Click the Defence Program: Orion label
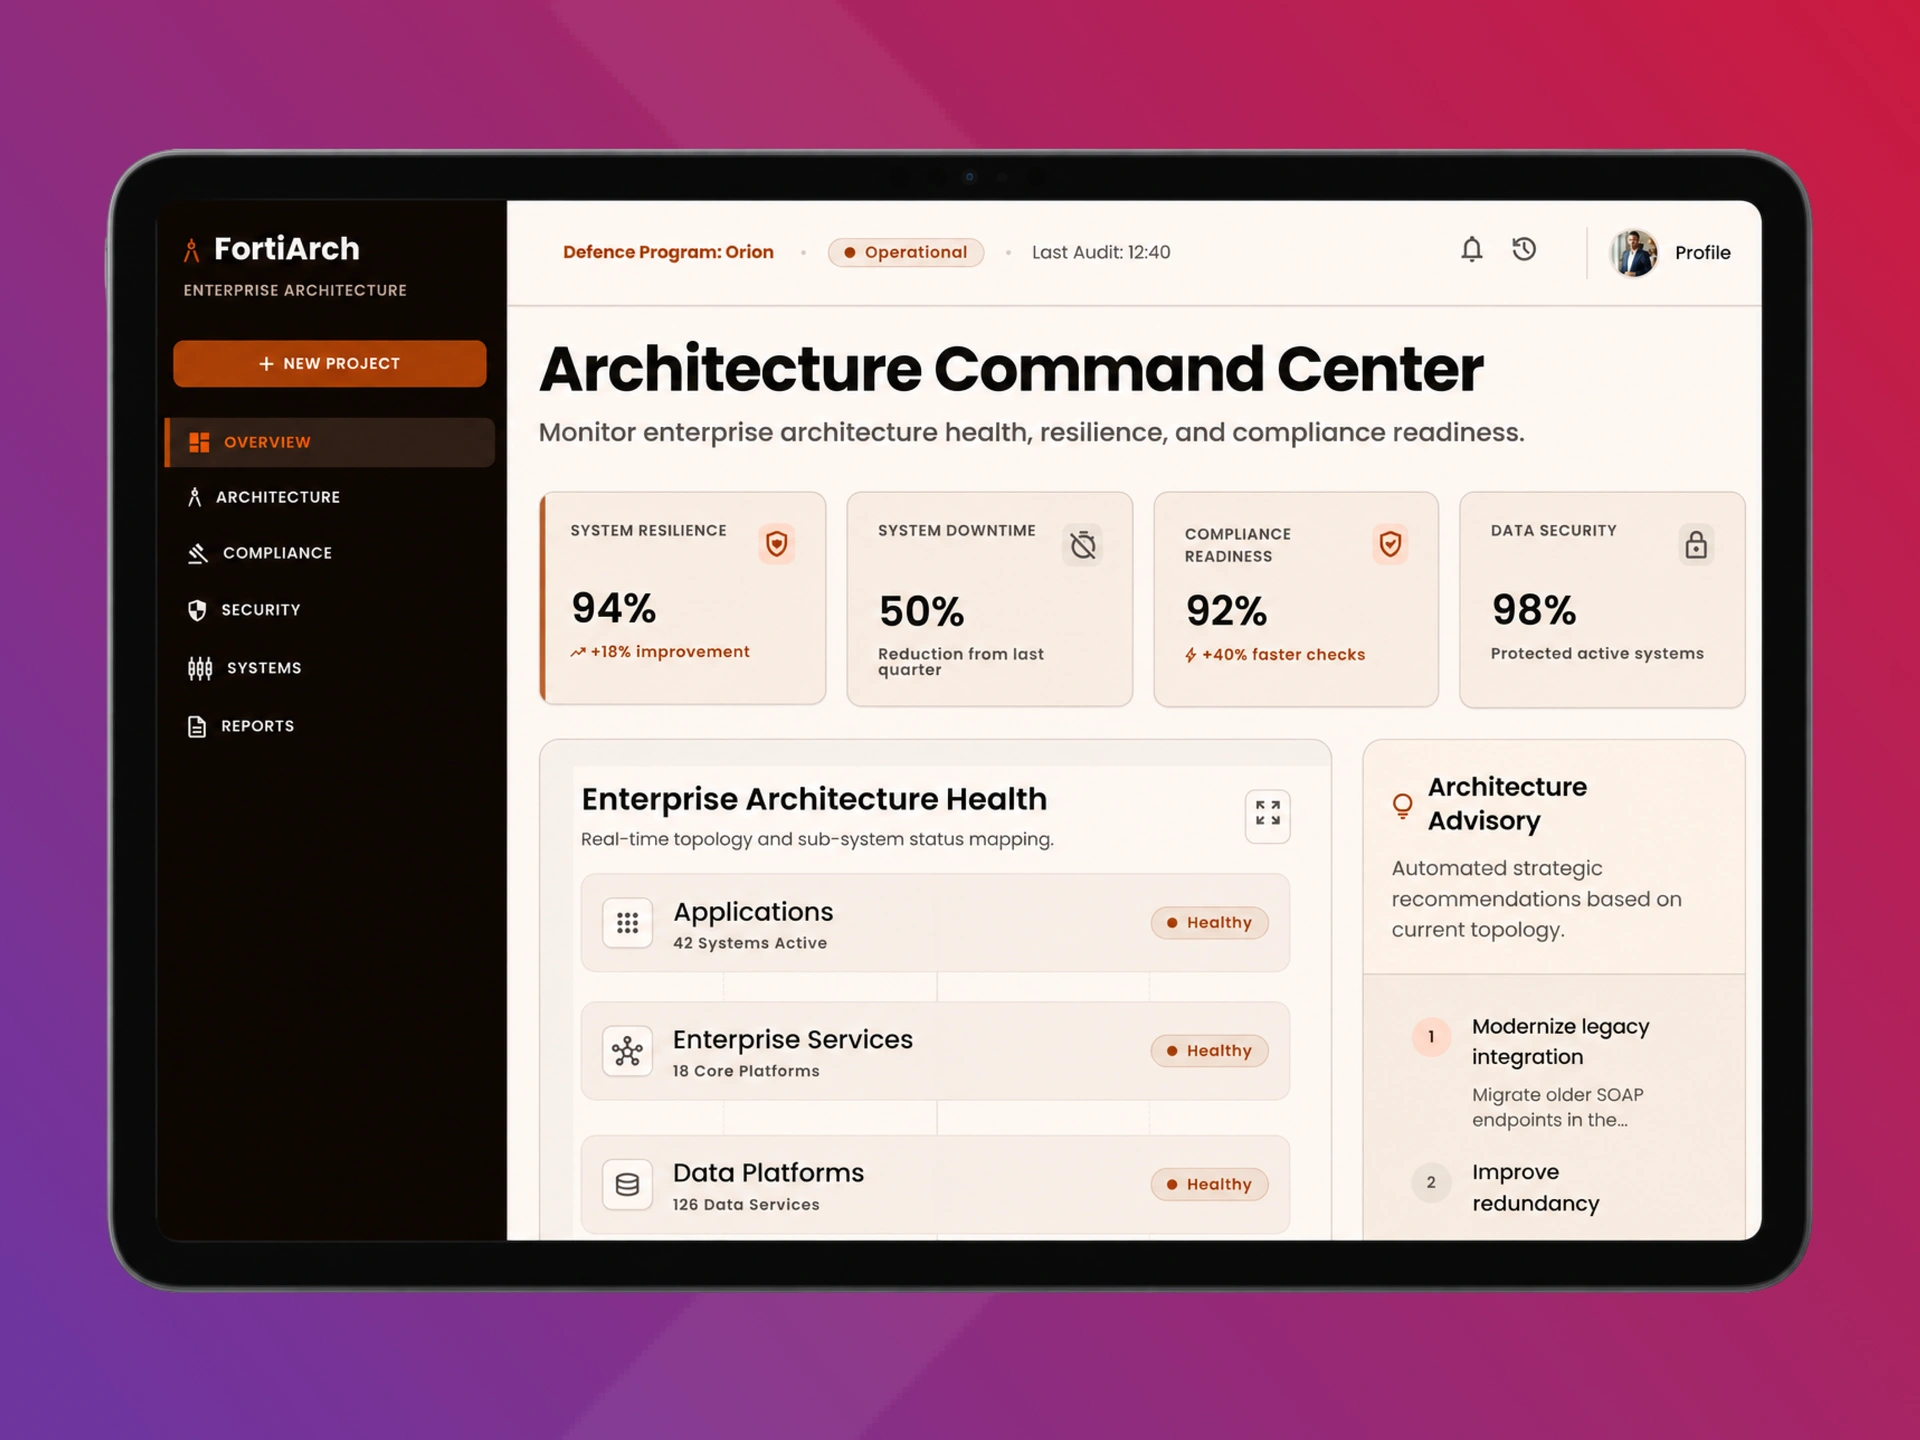The image size is (1920, 1440). 668,252
